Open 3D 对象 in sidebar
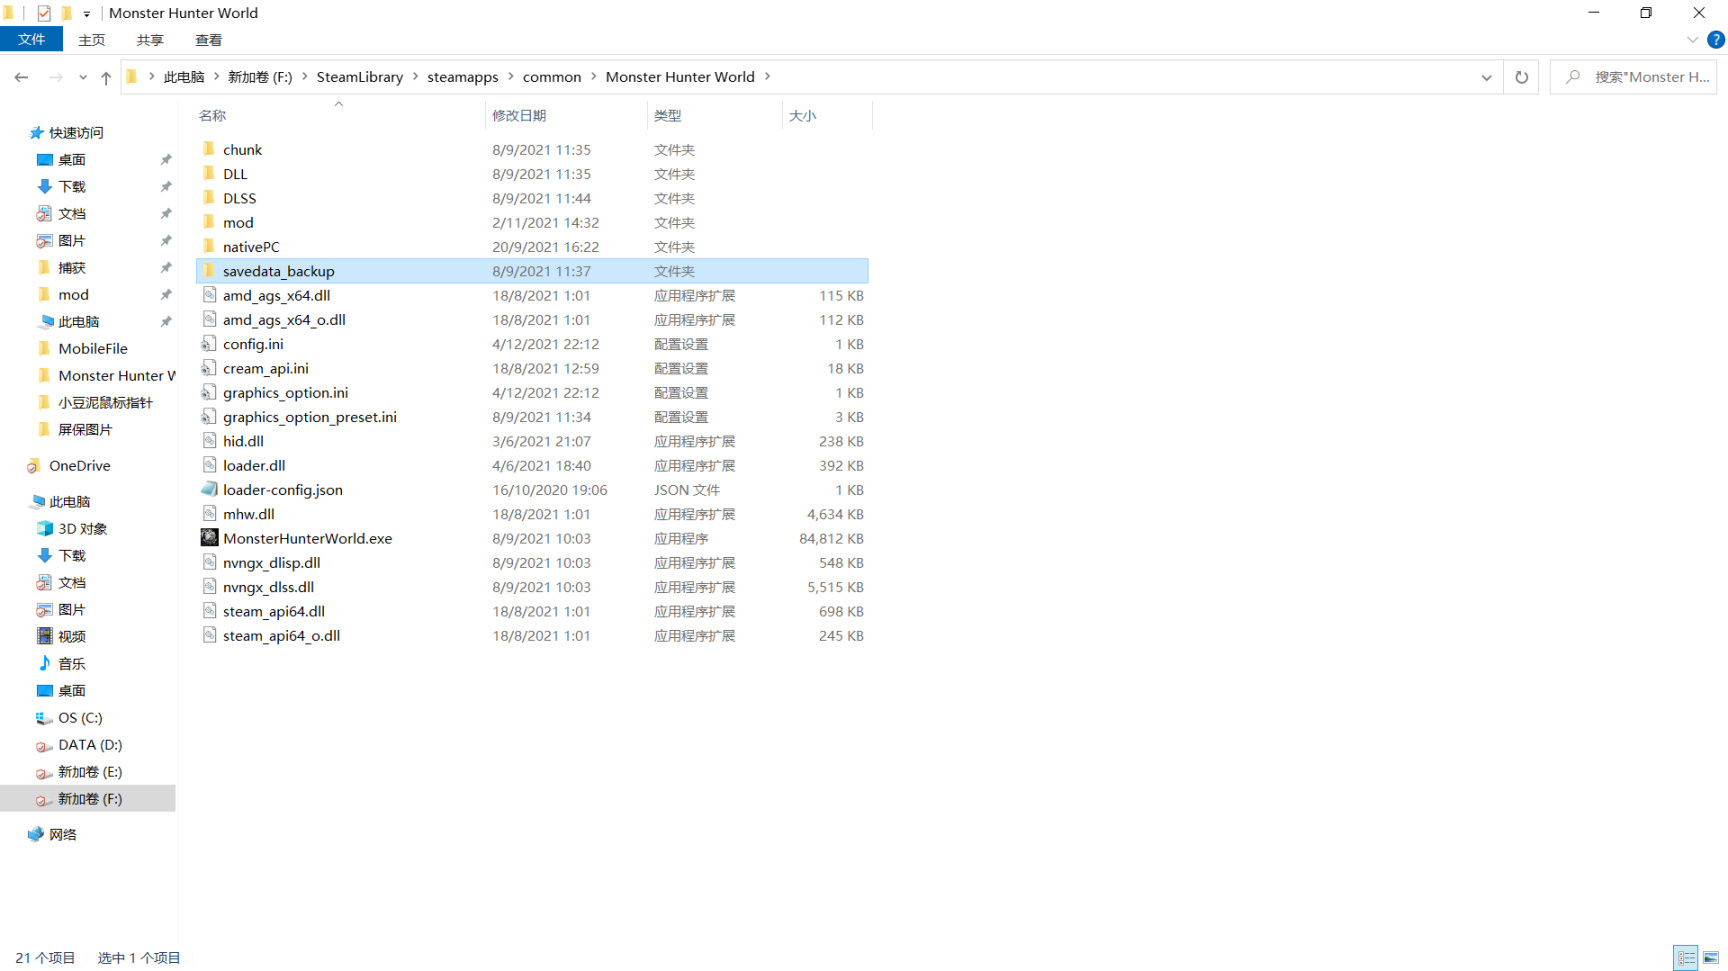The height and width of the screenshot is (971, 1728). [x=82, y=529]
